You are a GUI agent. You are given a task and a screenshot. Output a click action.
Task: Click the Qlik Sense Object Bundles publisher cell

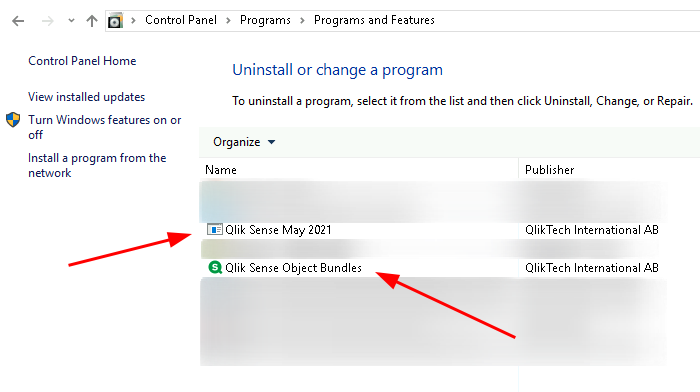592,268
